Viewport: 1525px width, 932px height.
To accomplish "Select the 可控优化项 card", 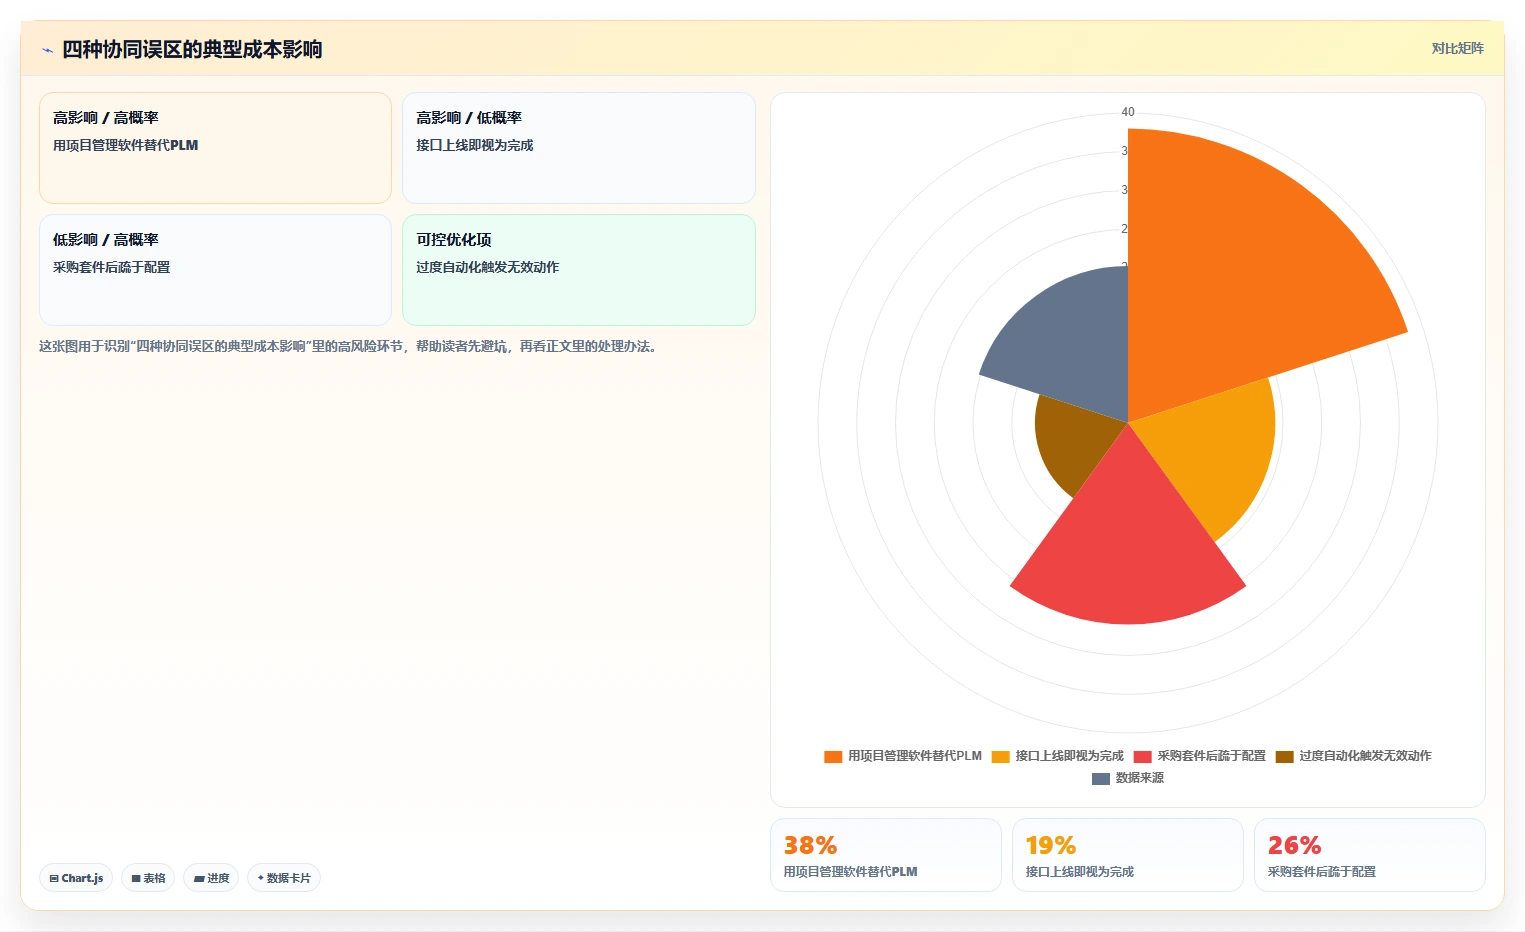I will [x=578, y=270].
